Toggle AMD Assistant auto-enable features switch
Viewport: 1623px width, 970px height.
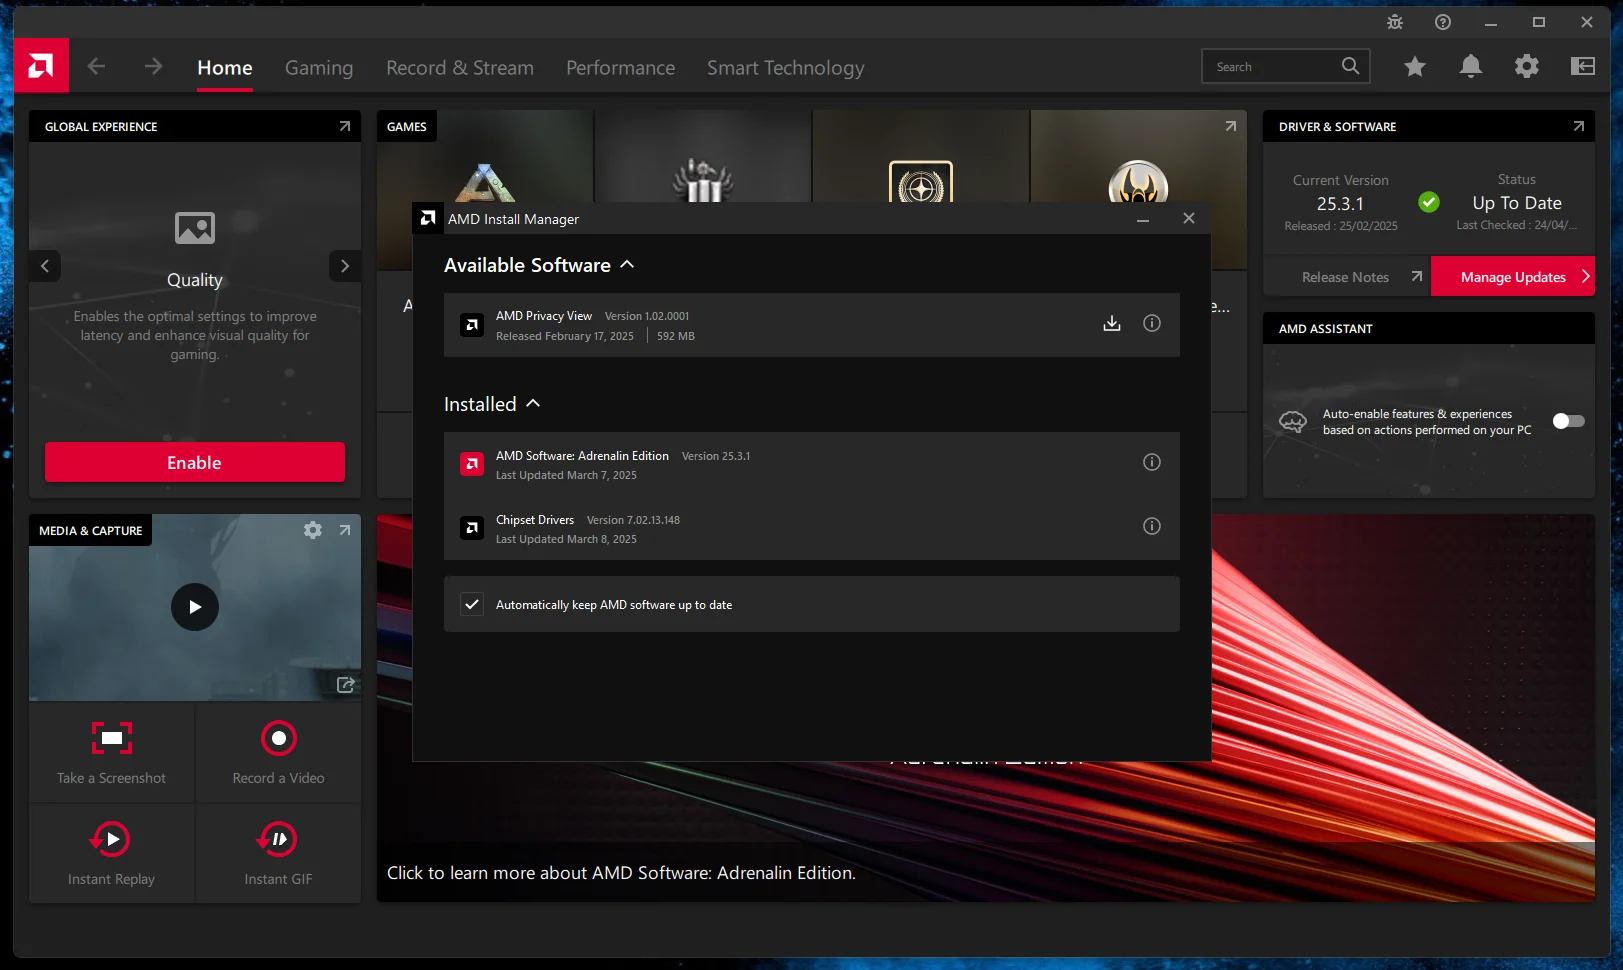(x=1568, y=421)
